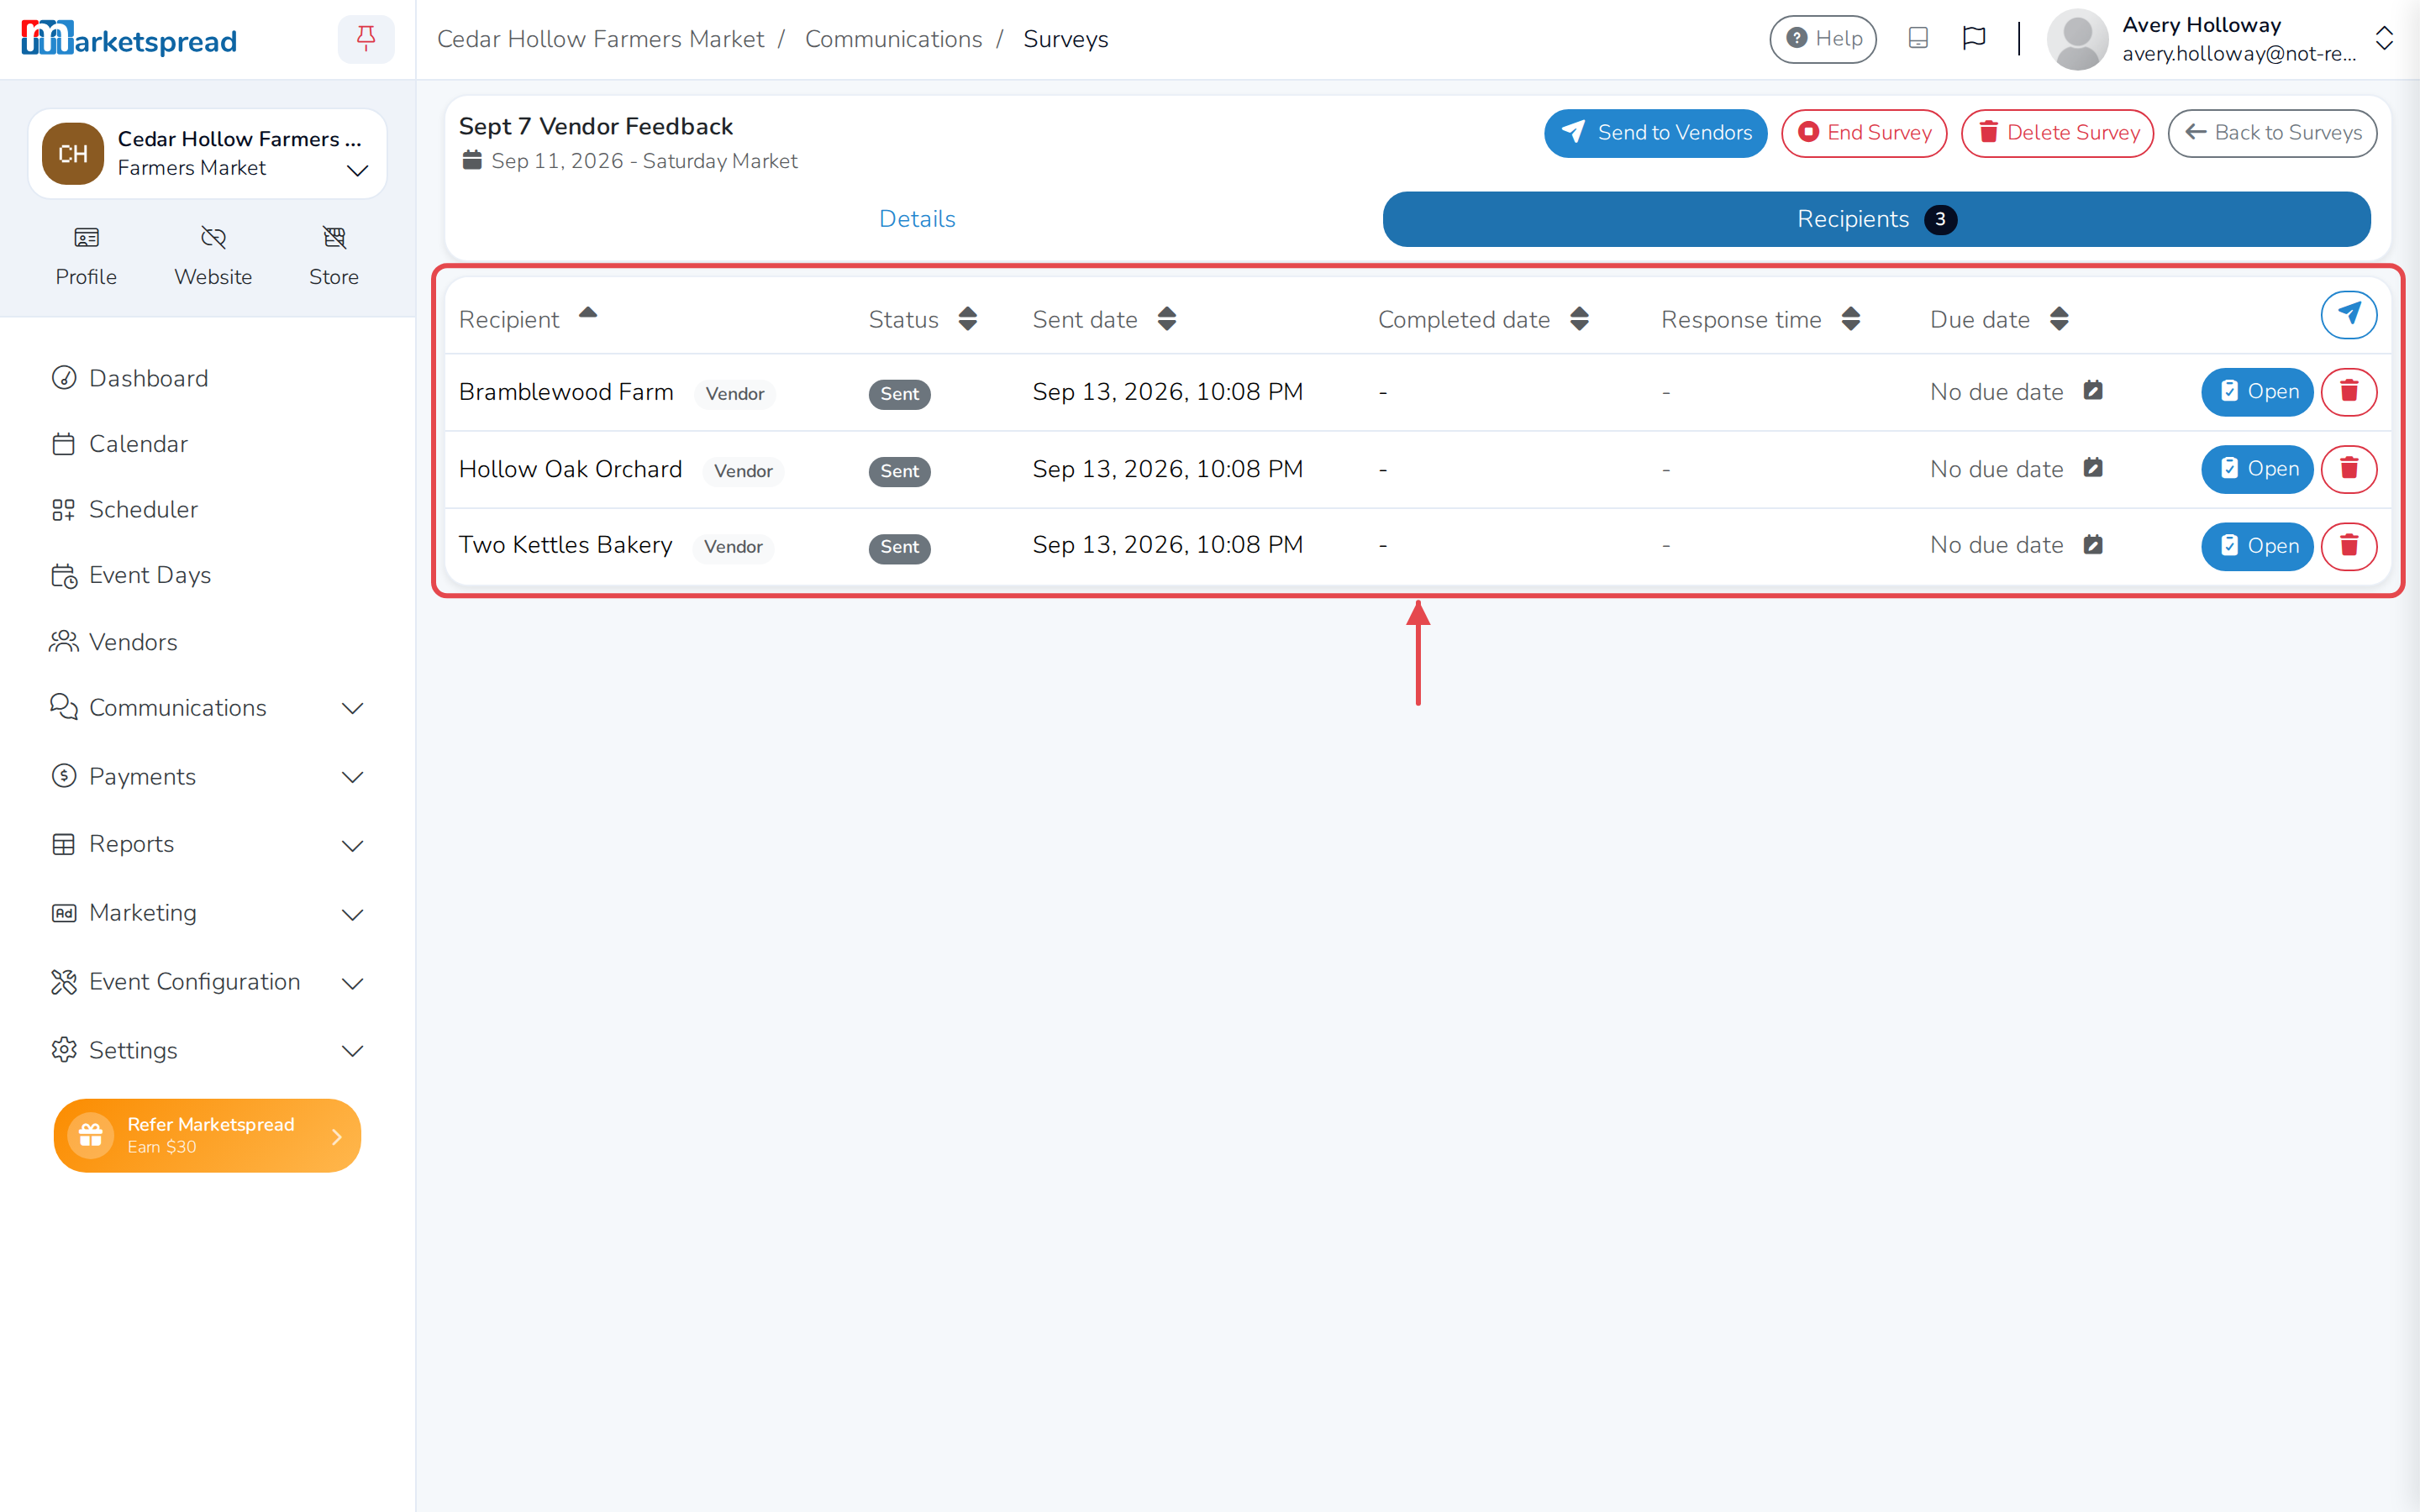
Task: Click the Two Kettles Bakery sent date
Action: (x=1167, y=545)
